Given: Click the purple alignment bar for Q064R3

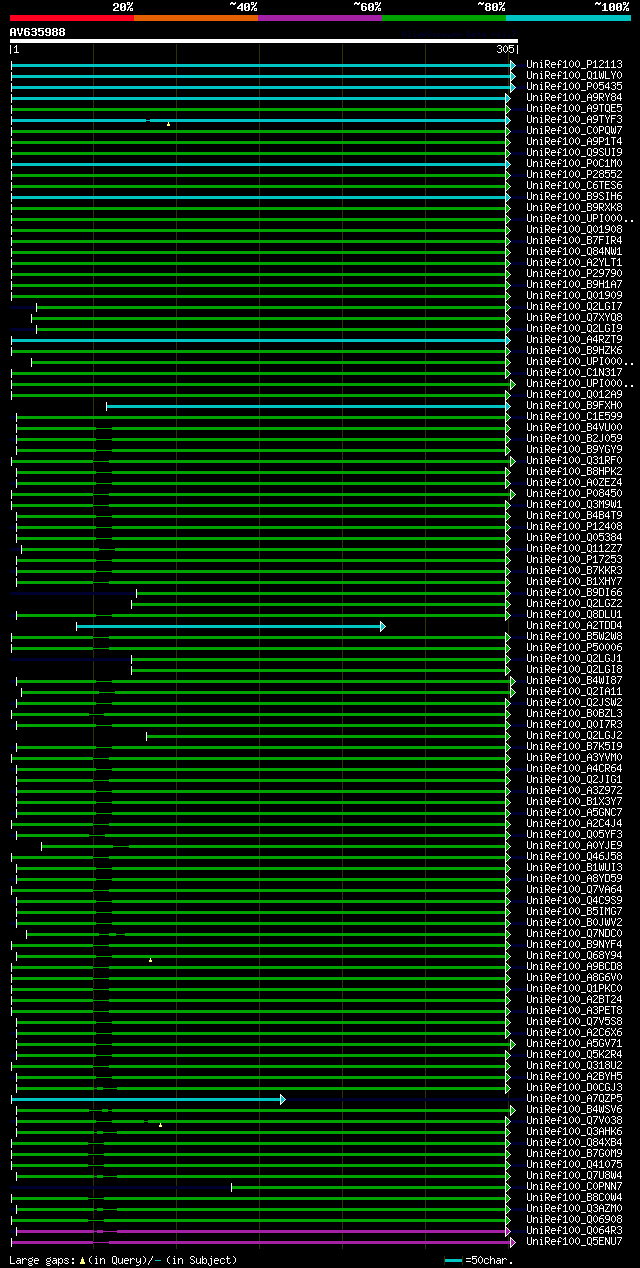Looking at the screenshot, I should click(x=263, y=1231).
